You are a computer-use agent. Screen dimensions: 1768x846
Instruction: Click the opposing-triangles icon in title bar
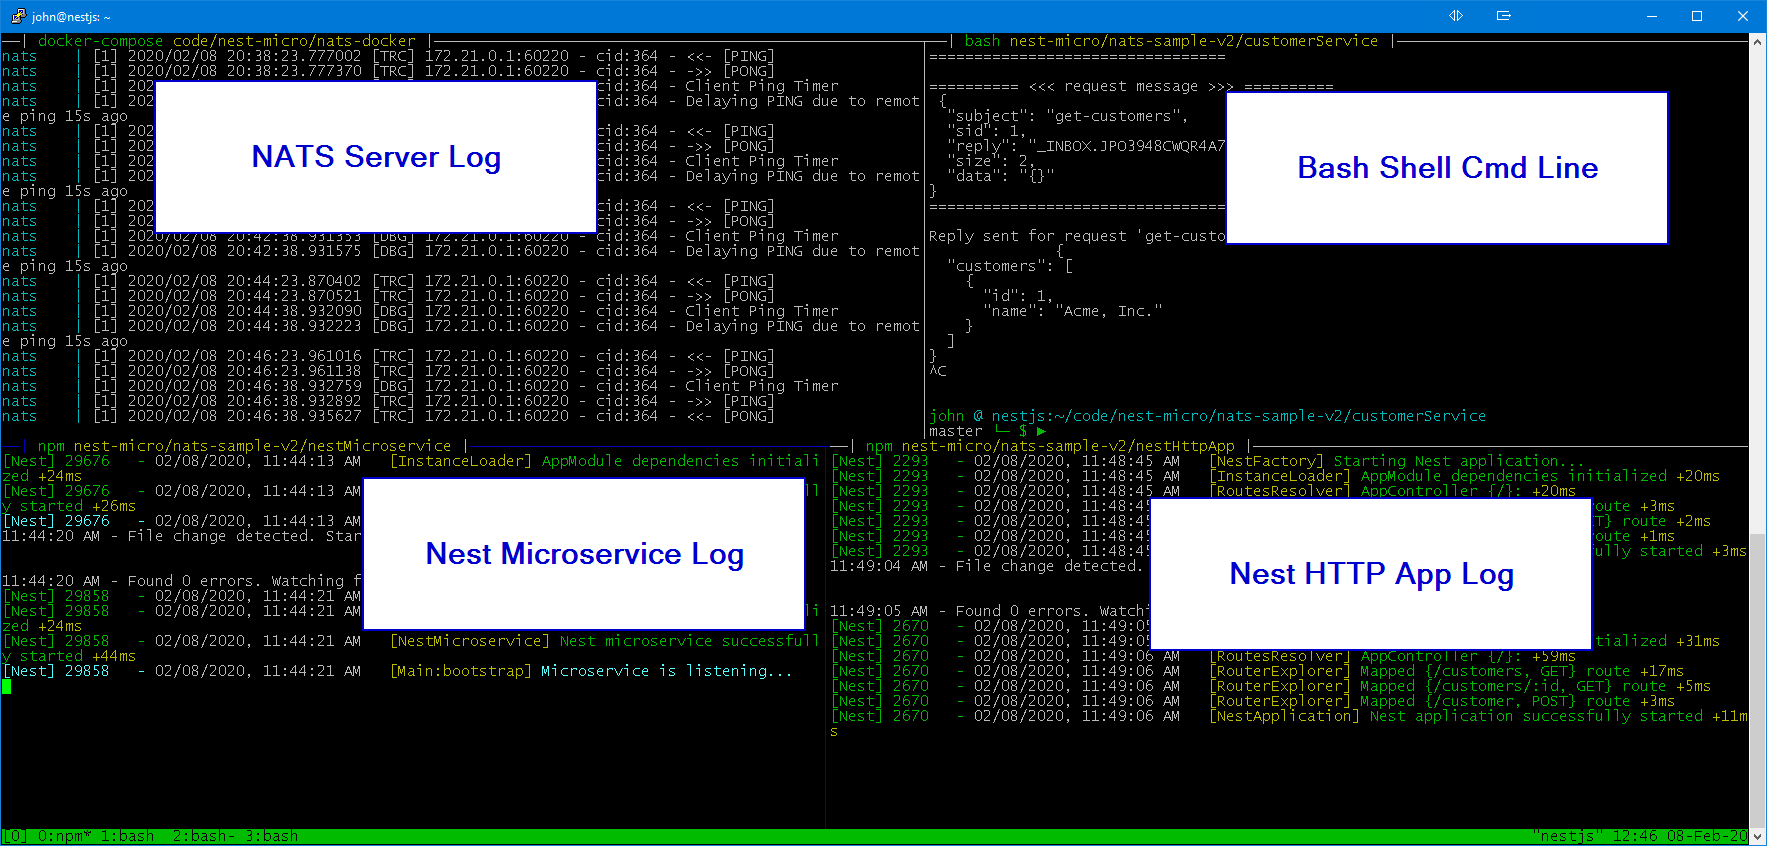[1456, 16]
